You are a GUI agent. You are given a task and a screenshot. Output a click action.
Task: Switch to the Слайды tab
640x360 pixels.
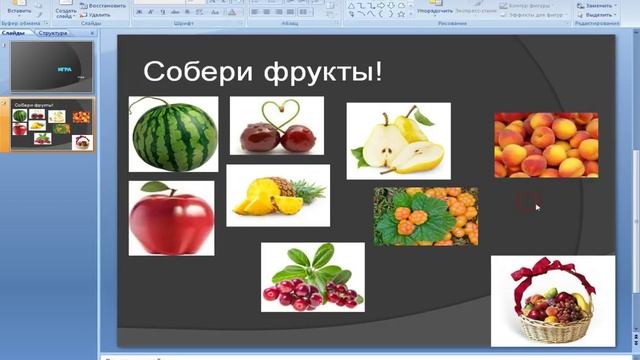coord(14,33)
